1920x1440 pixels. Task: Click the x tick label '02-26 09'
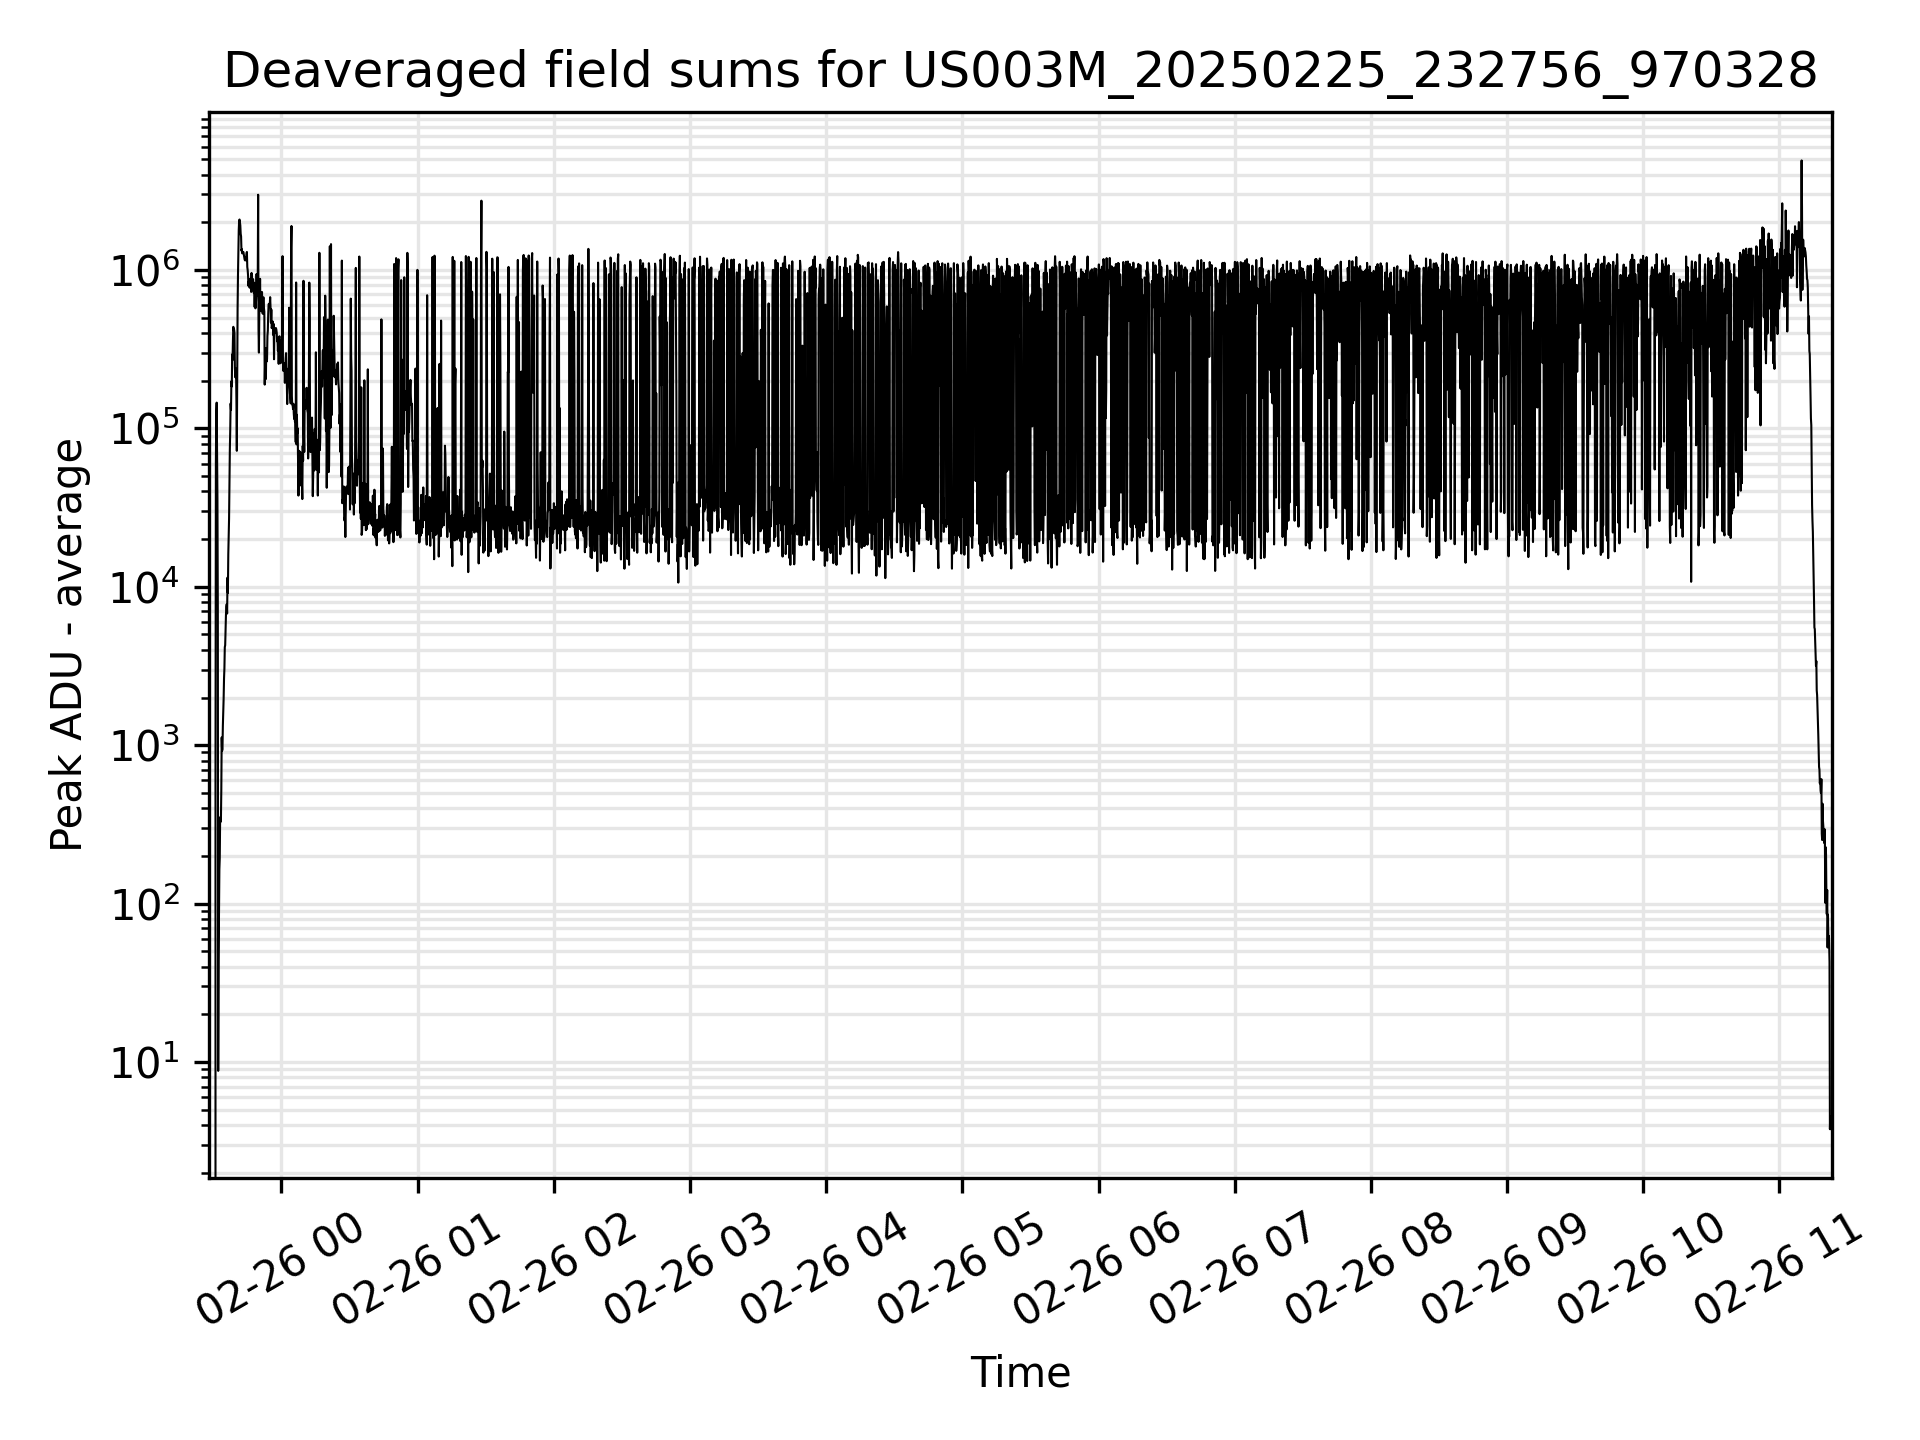pyautogui.click(x=1507, y=1271)
